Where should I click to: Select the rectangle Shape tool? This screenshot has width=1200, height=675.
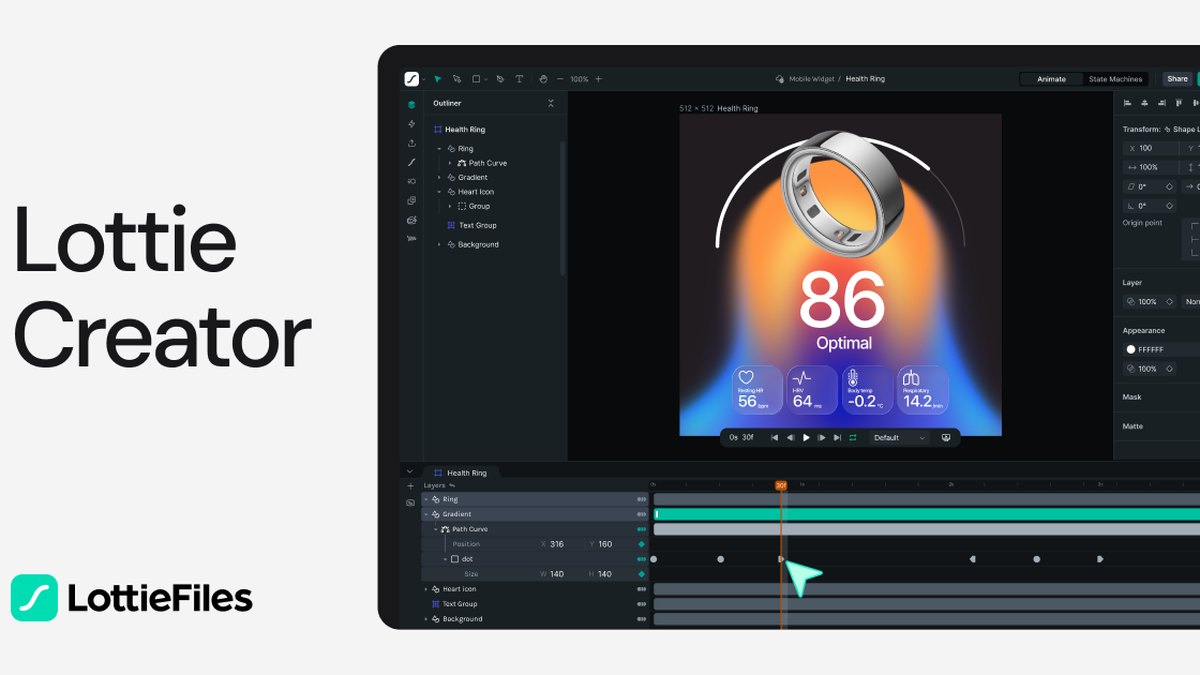(476, 79)
